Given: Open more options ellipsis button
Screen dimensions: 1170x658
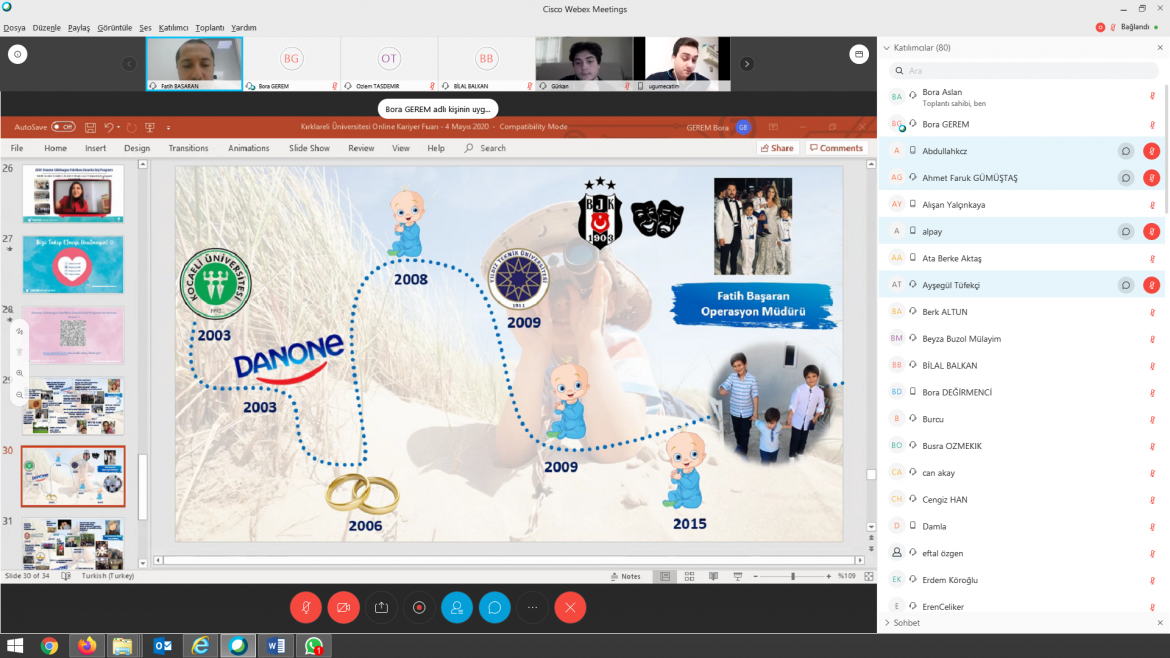Looking at the screenshot, I should coord(532,607).
